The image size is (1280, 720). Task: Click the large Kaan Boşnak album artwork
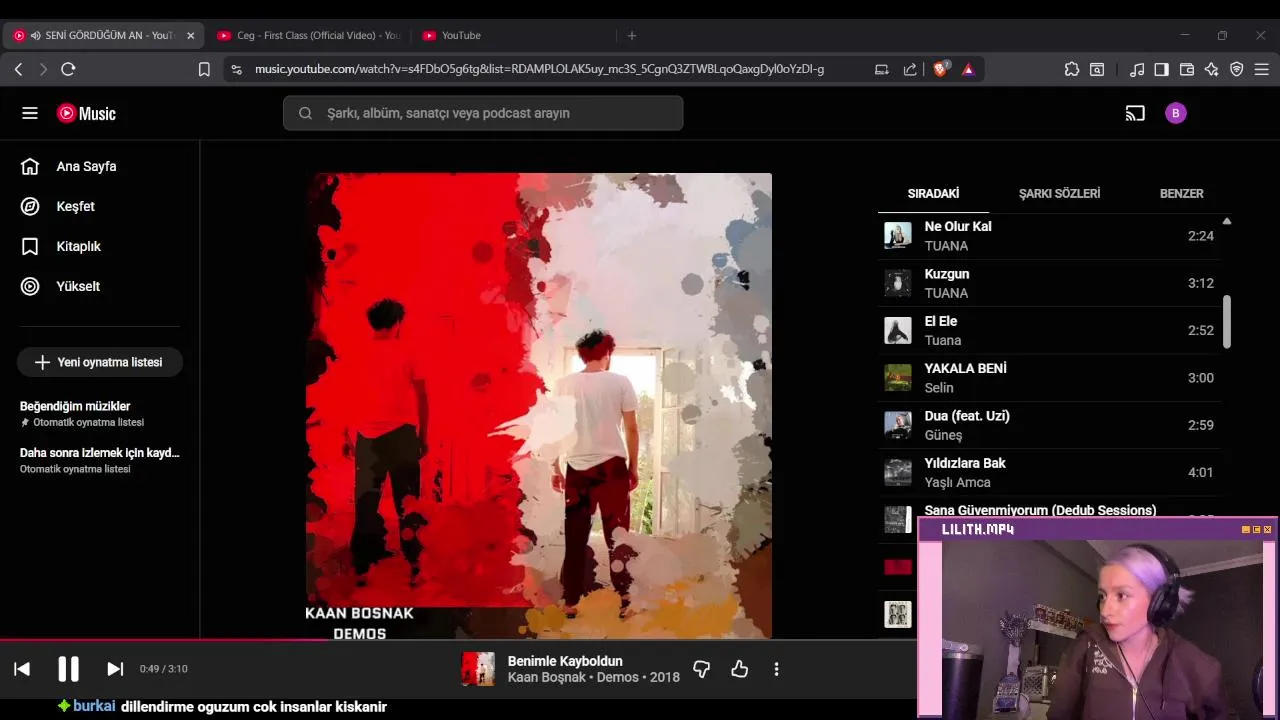tap(539, 406)
